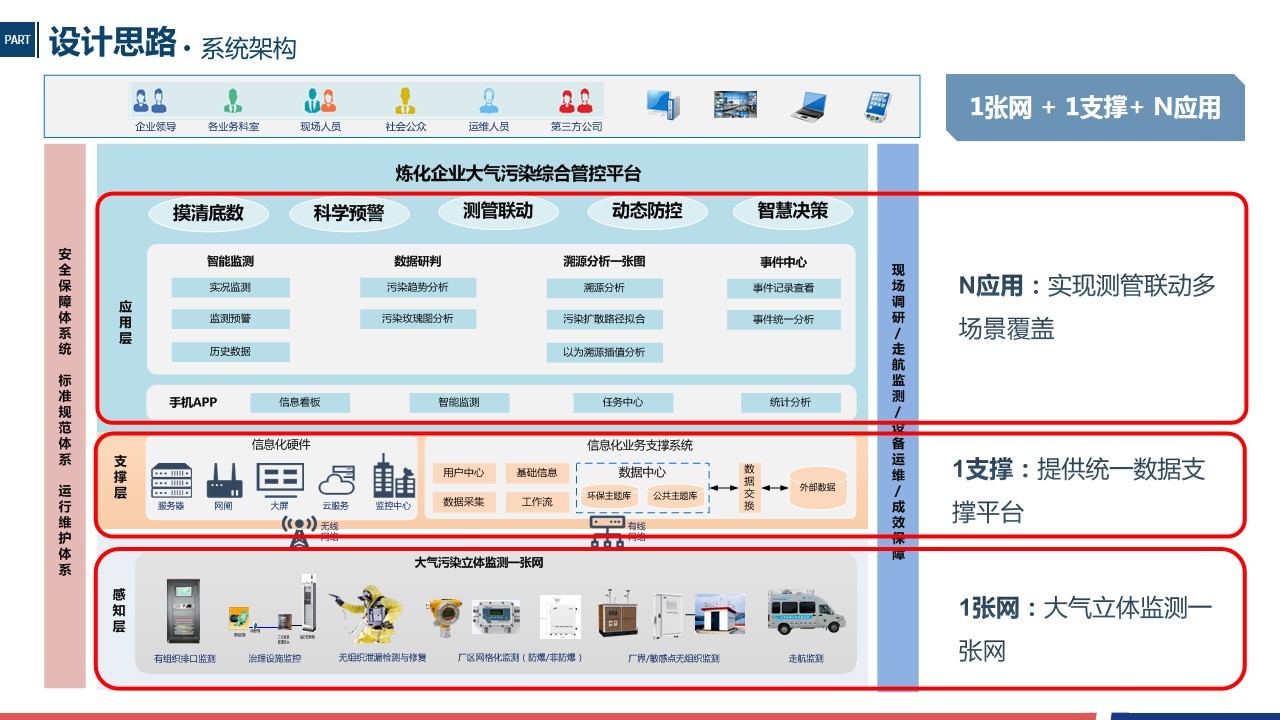Click the wireless network antenna tower icon

point(298,532)
